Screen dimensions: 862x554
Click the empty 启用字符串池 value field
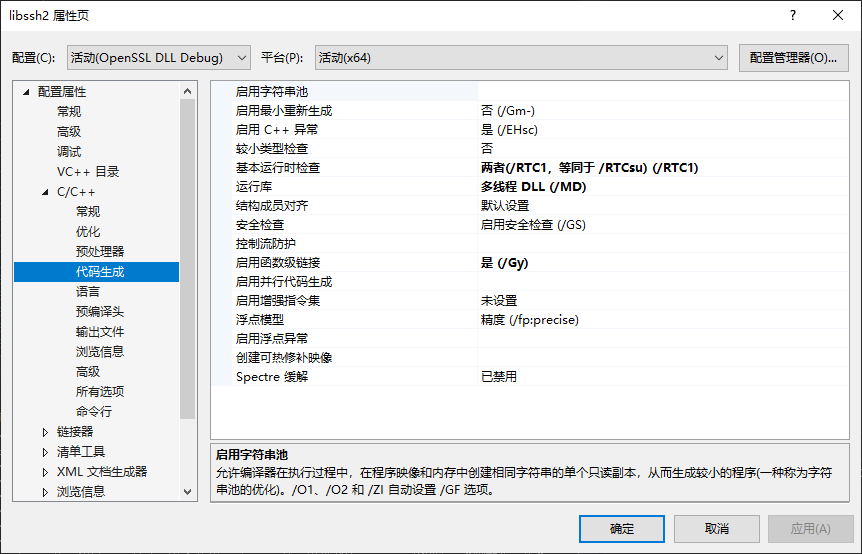(x=663, y=92)
